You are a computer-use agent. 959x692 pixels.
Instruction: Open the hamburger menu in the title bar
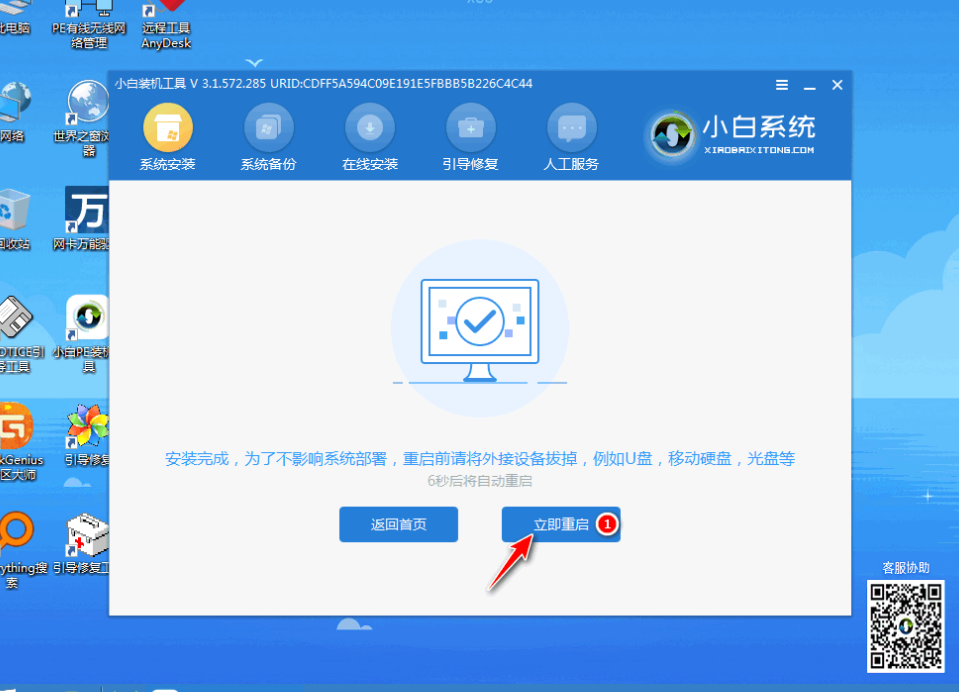[x=782, y=85]
